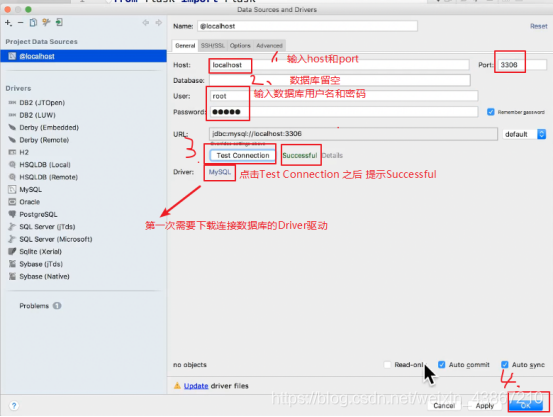
Task: Click the help question mark icon
Action: 14,406
